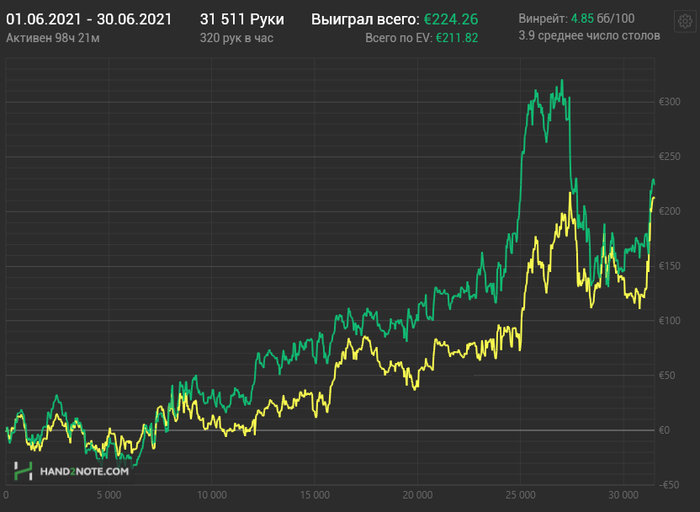Click the 30 000 x-axis label
This screenshot has height=512, width=700.
[x=623, y=495]
